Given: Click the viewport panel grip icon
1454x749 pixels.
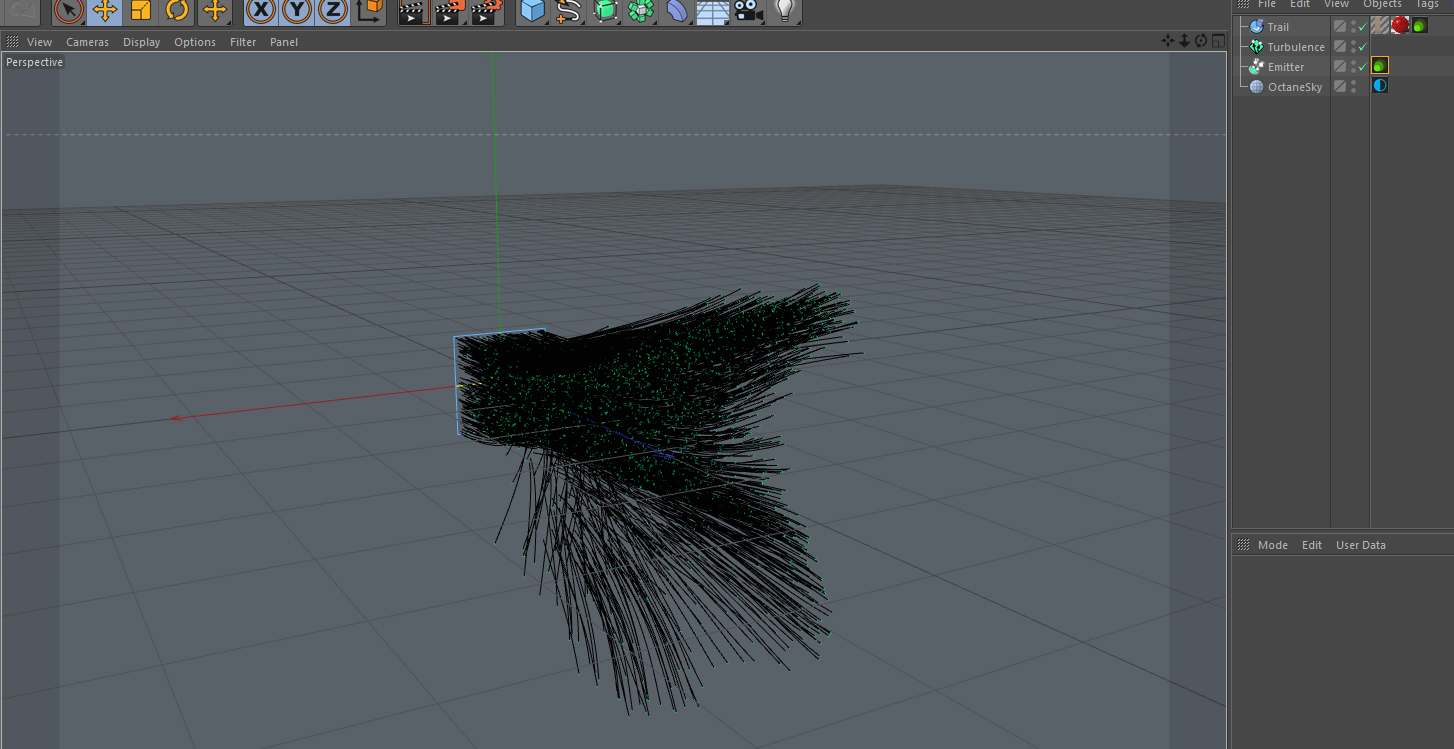Looking at the screenshot, I should coord(13,42).
